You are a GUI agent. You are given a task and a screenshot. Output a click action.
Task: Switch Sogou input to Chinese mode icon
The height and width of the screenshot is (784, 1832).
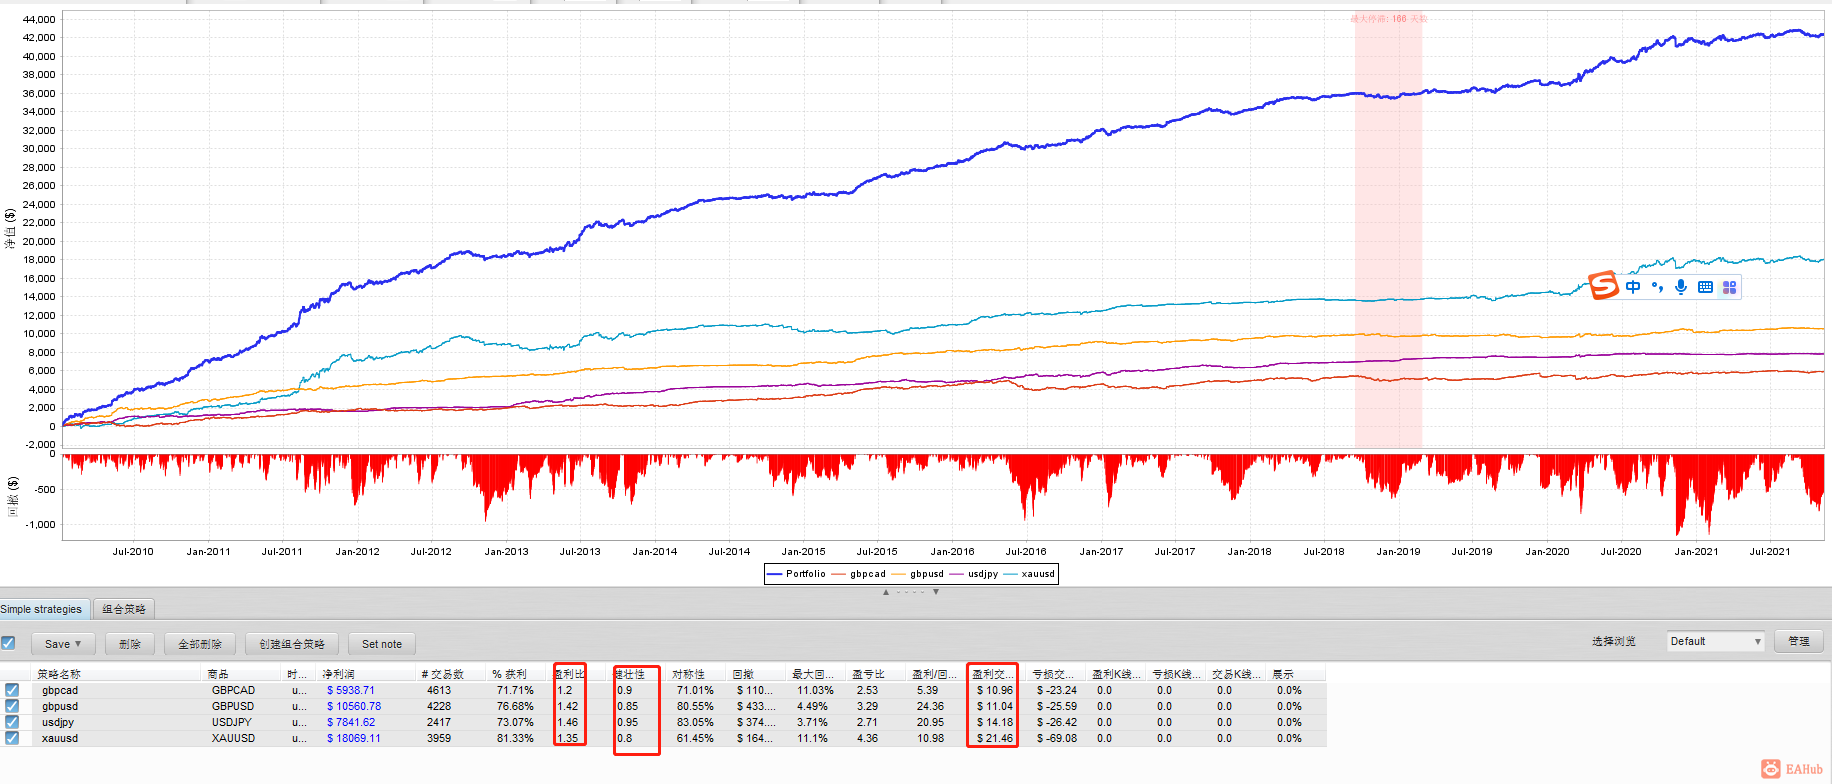pos(1633,287)
